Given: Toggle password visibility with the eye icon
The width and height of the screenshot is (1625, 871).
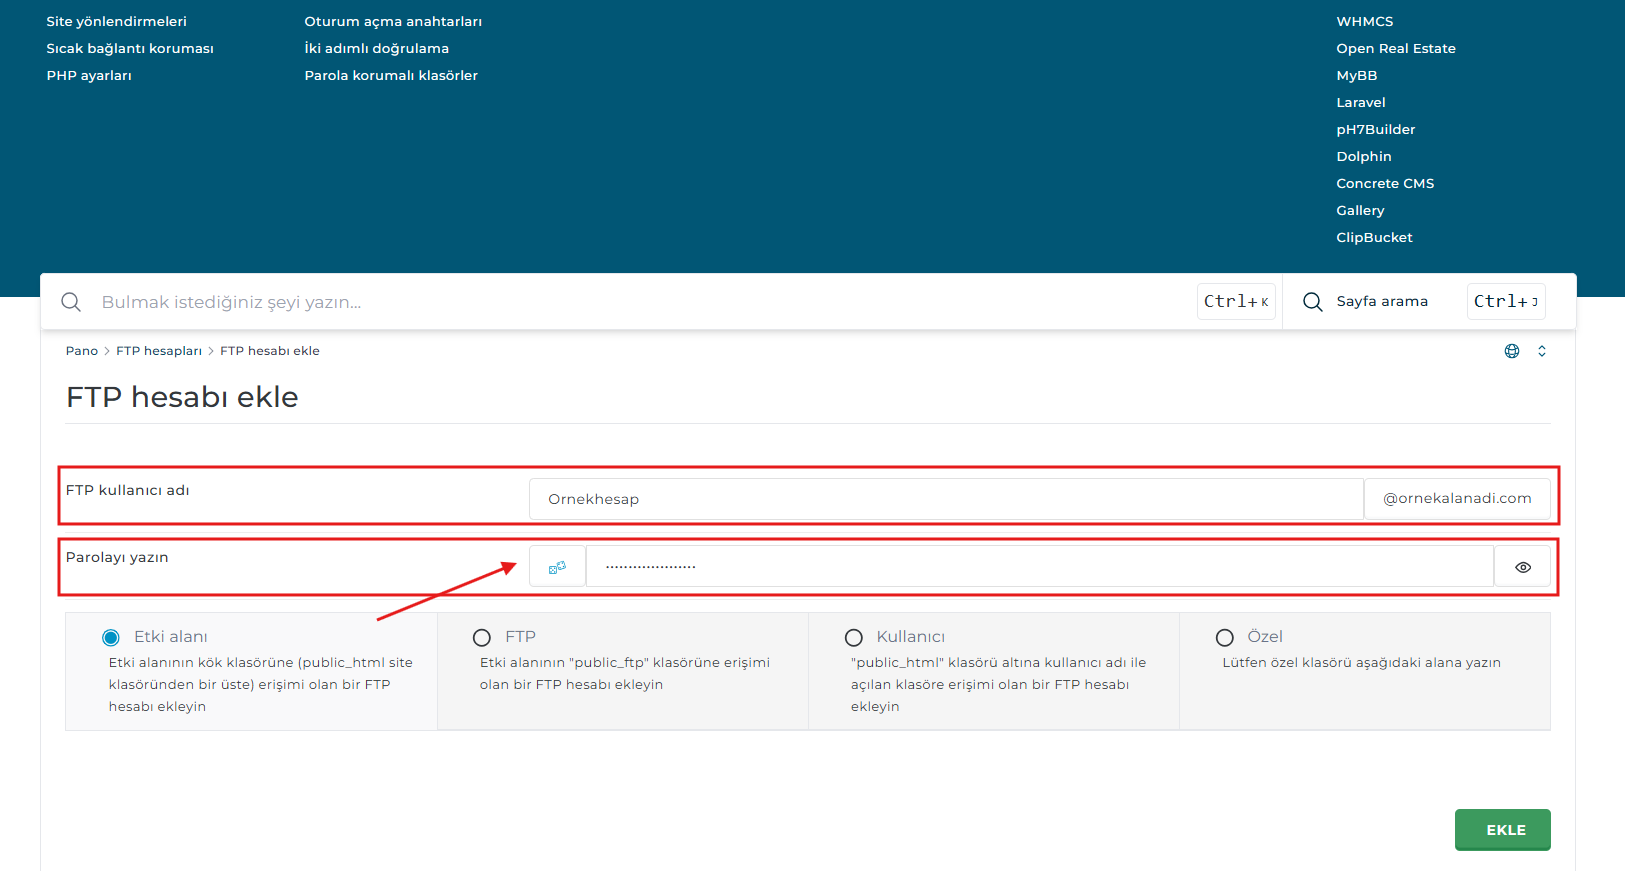Looking at the screenshot, I should click(1522, 567).
